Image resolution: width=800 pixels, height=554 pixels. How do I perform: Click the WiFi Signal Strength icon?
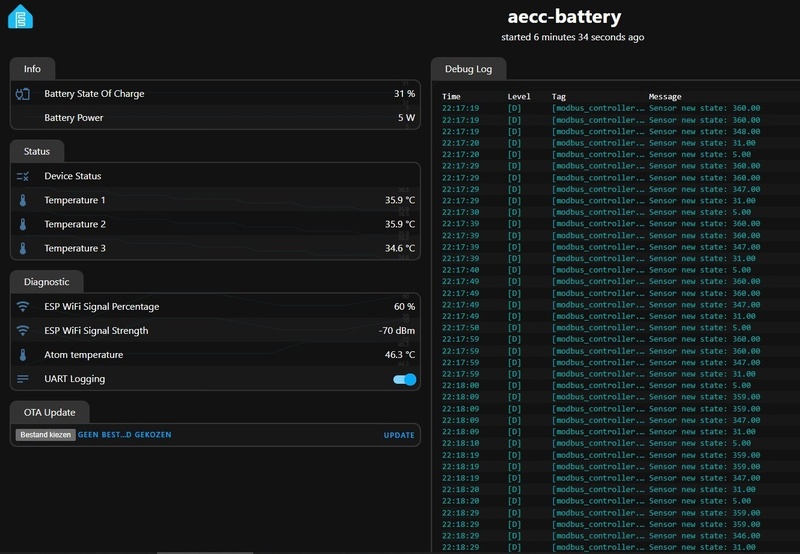(22, 331)
